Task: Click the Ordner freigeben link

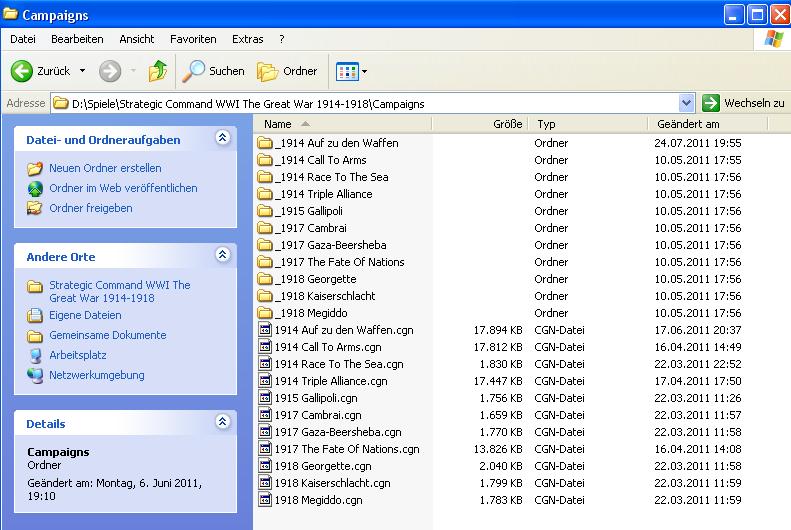Action: [x=91, y=208]
